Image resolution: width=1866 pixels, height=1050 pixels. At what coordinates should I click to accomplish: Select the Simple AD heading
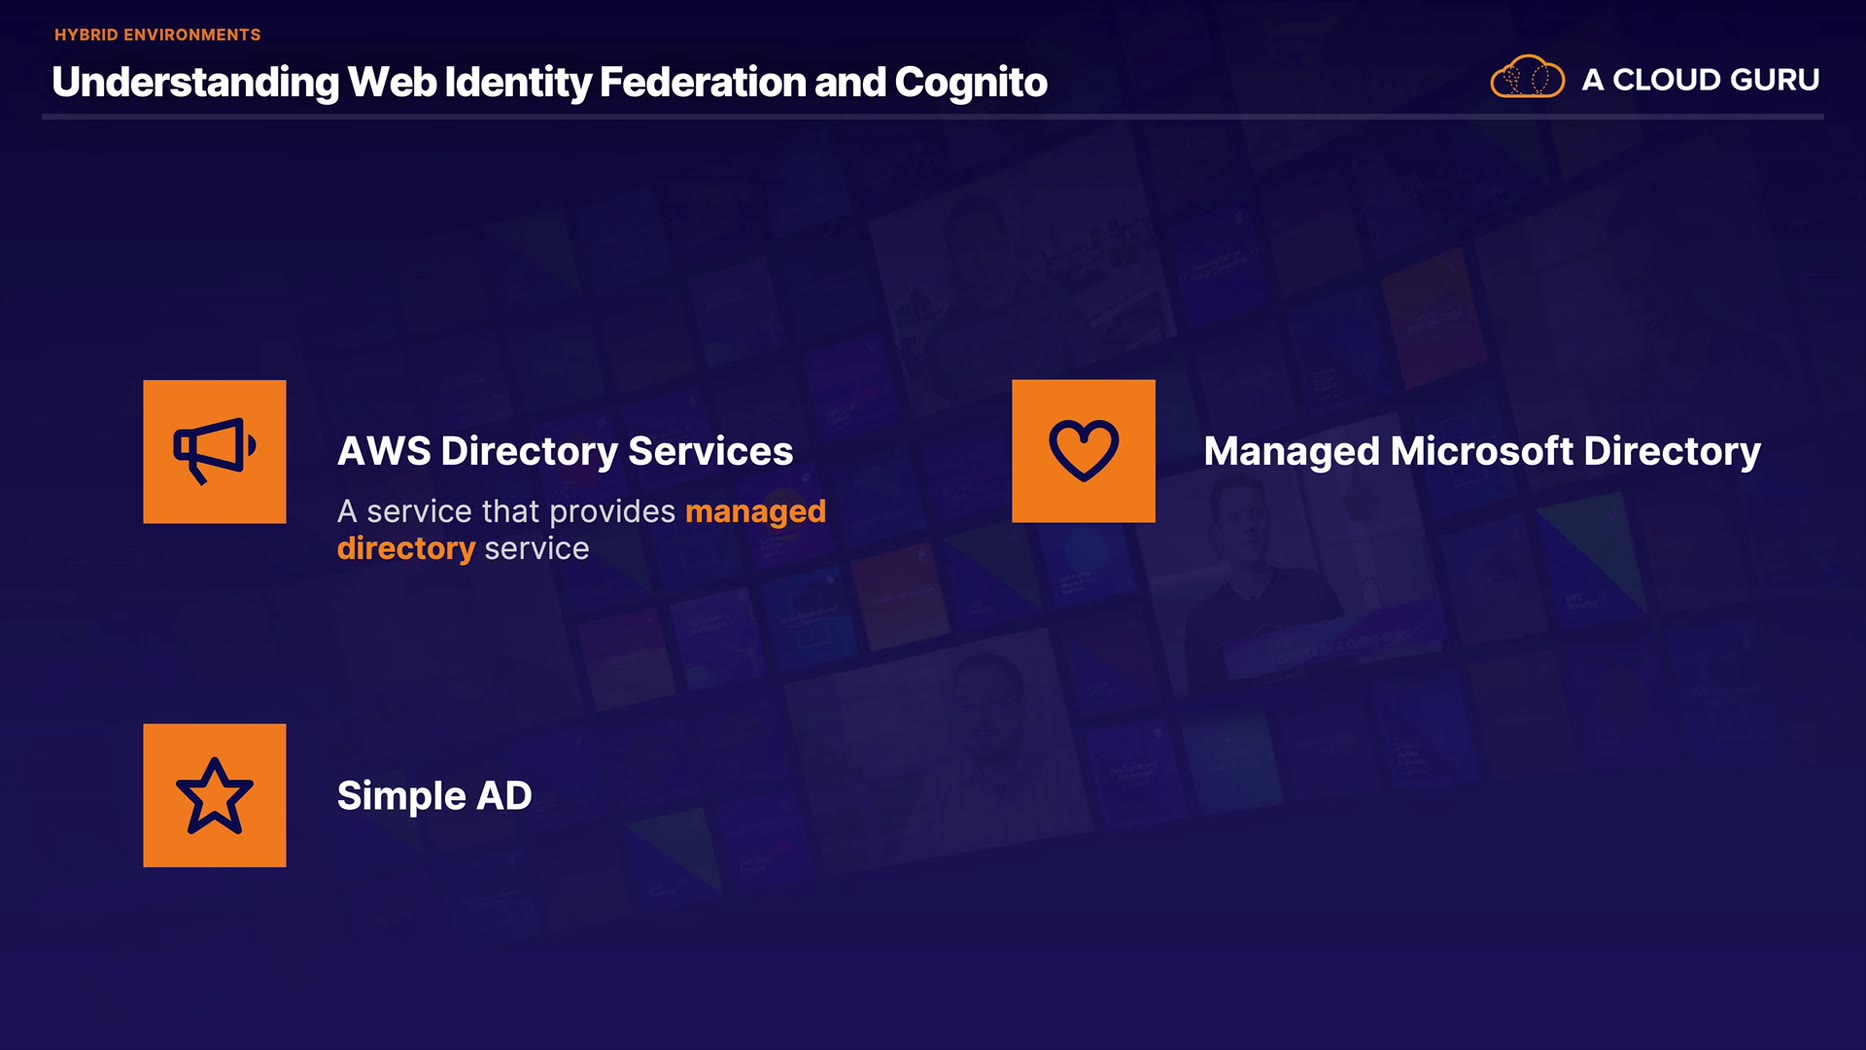(434, 796)
